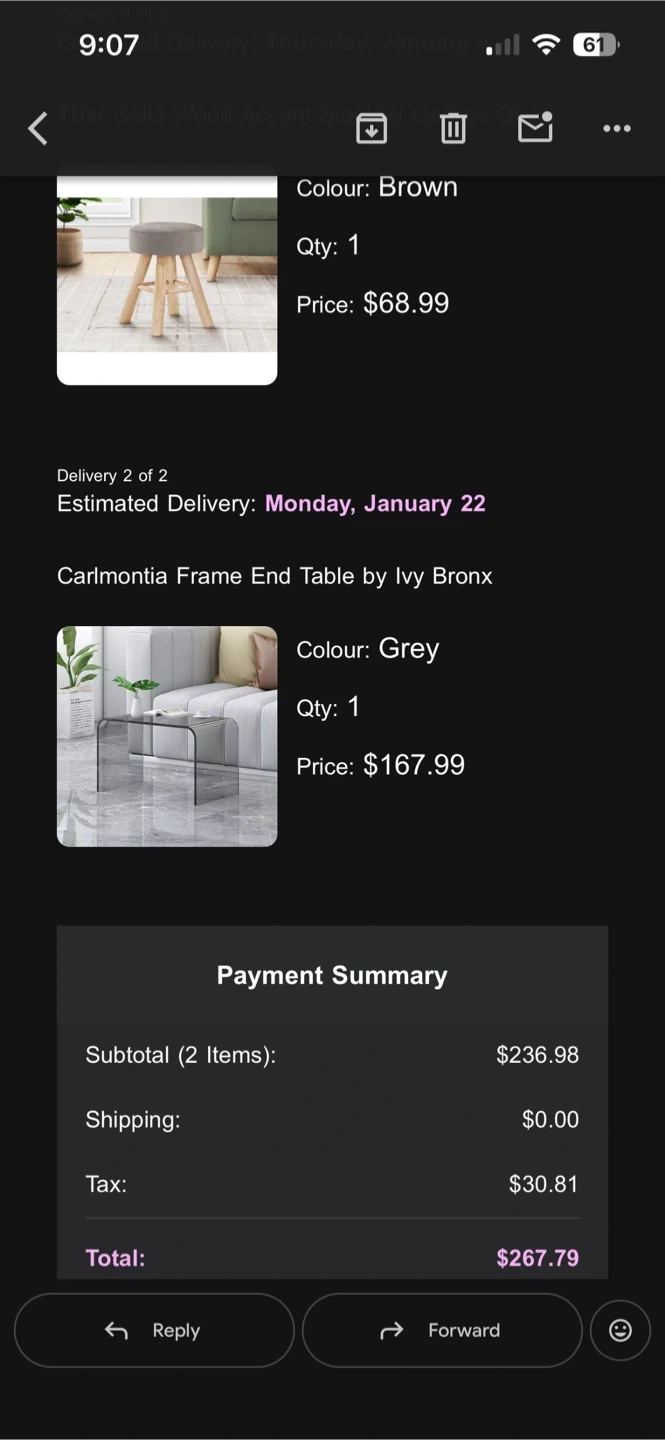
Task: Tap the Payment Summary heading
Action: 332,975
